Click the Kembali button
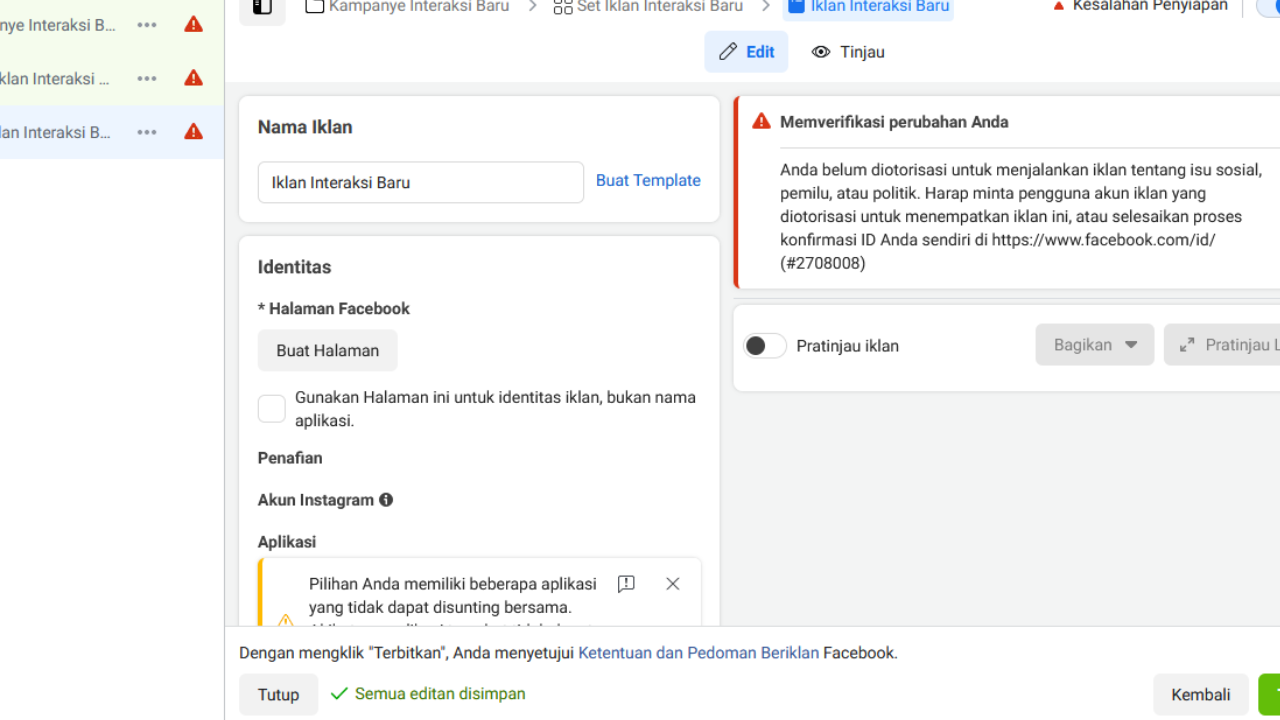 (x=1201, y=695)
